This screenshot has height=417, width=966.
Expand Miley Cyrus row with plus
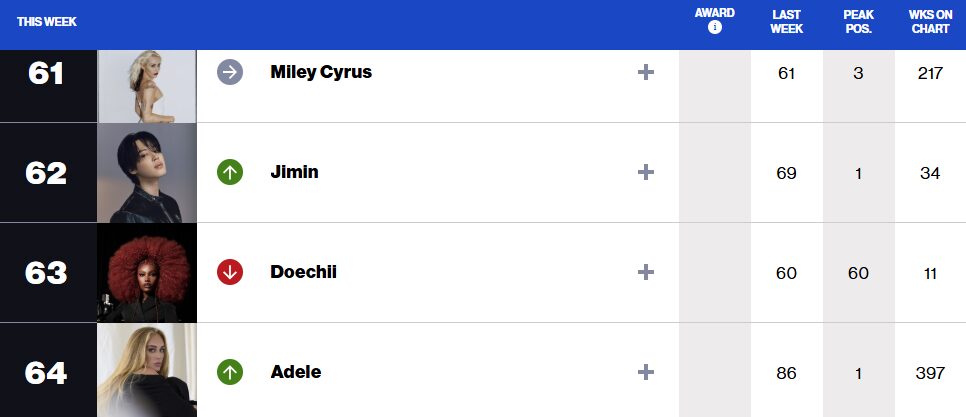point(646,72)
